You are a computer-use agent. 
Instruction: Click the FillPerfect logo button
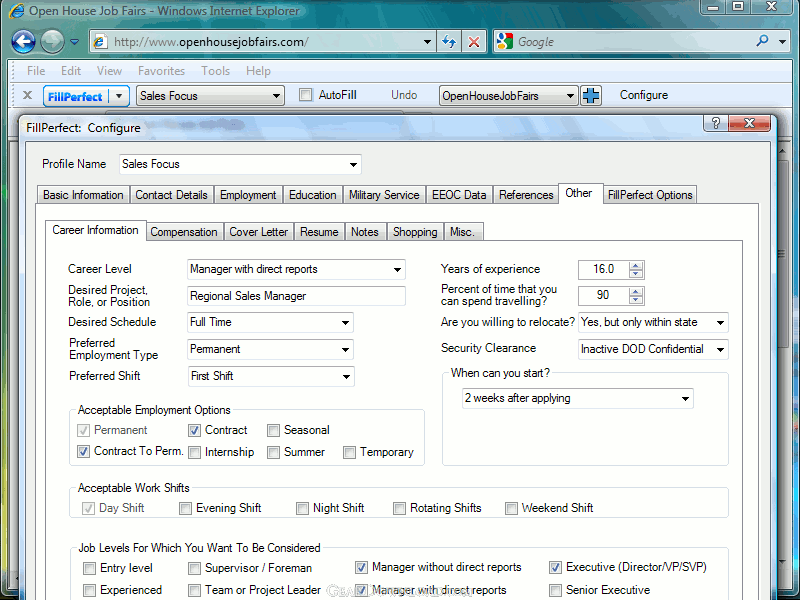75,96
